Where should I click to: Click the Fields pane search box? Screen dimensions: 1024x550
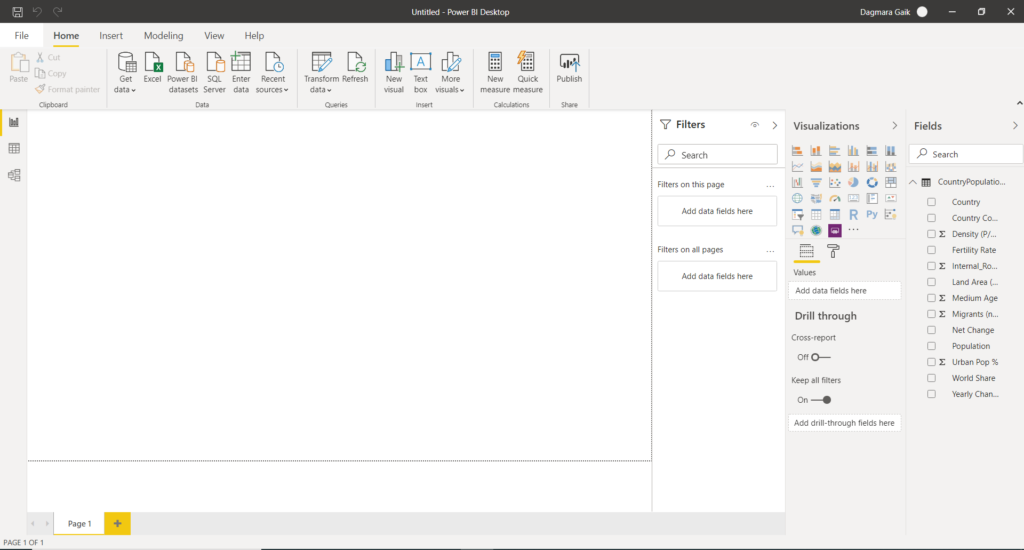click(x=967, y=154)
